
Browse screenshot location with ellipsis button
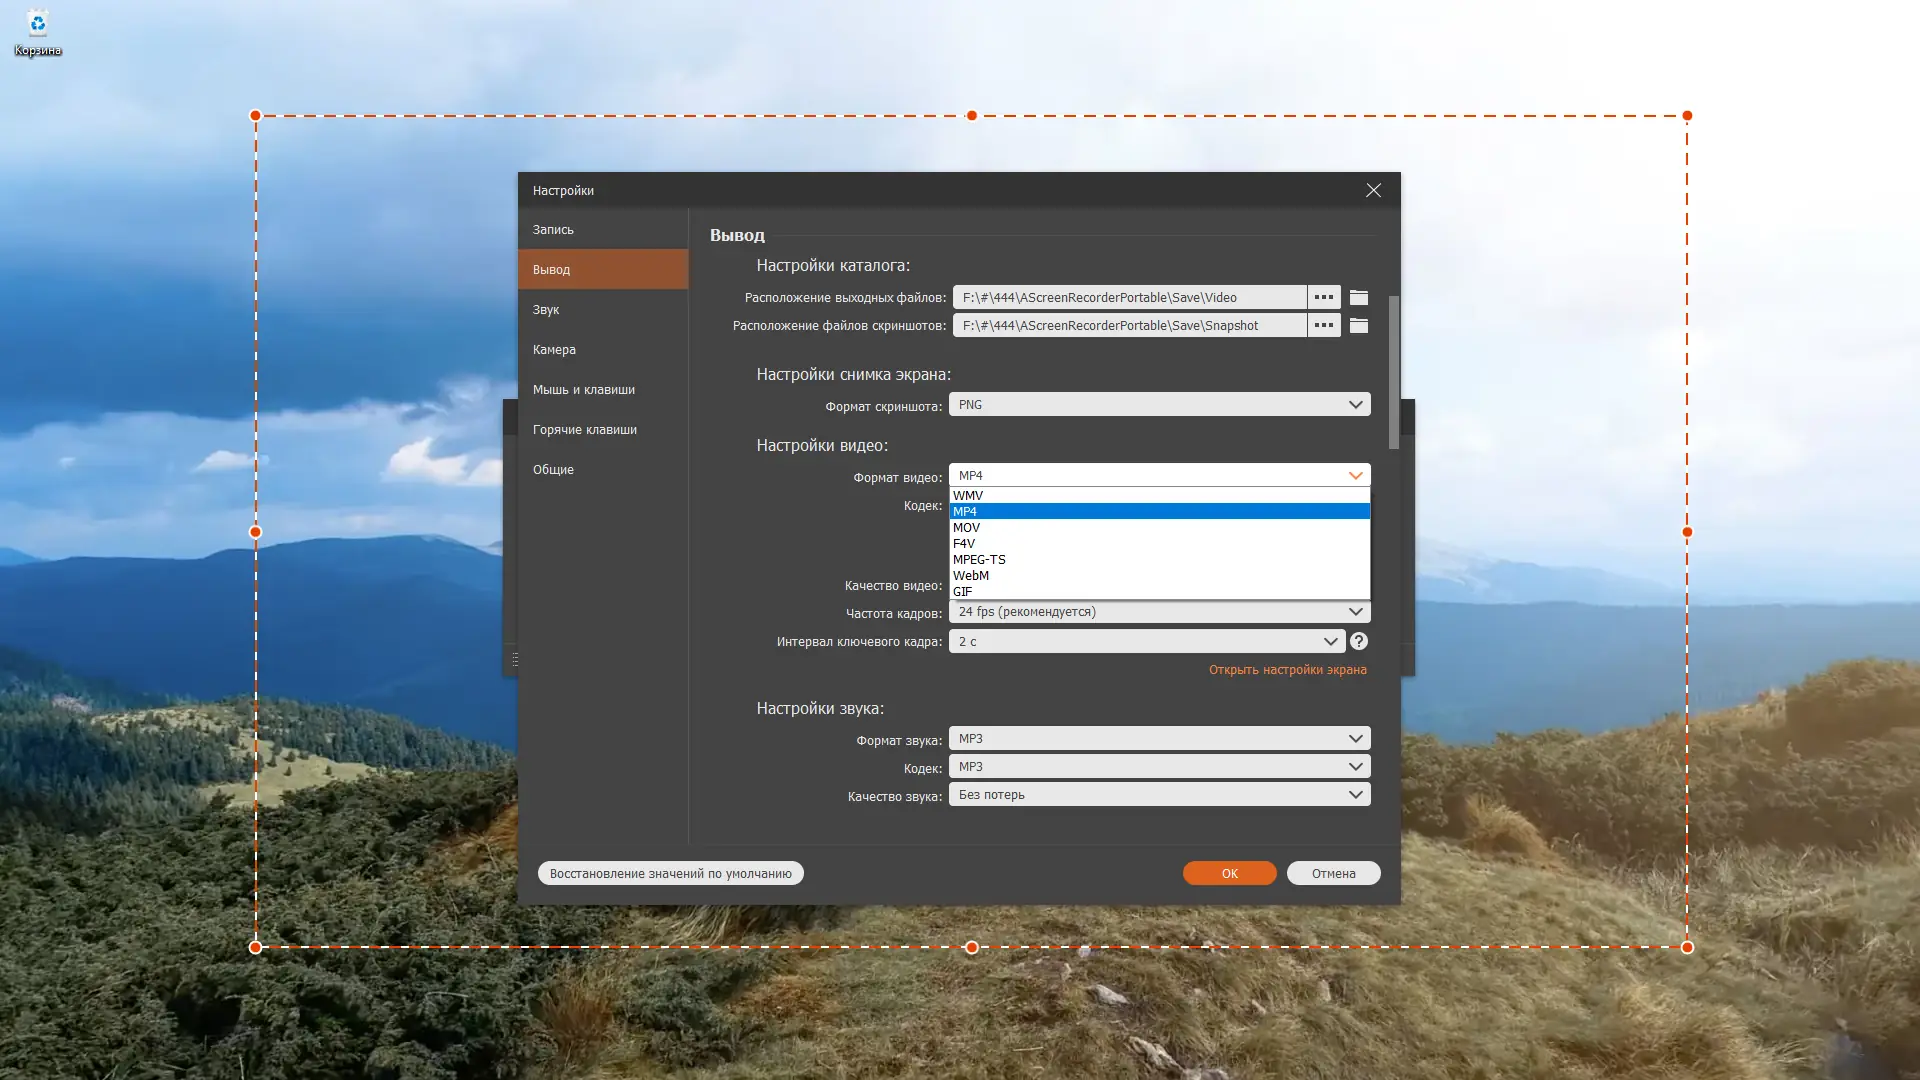click(1323, 325)
